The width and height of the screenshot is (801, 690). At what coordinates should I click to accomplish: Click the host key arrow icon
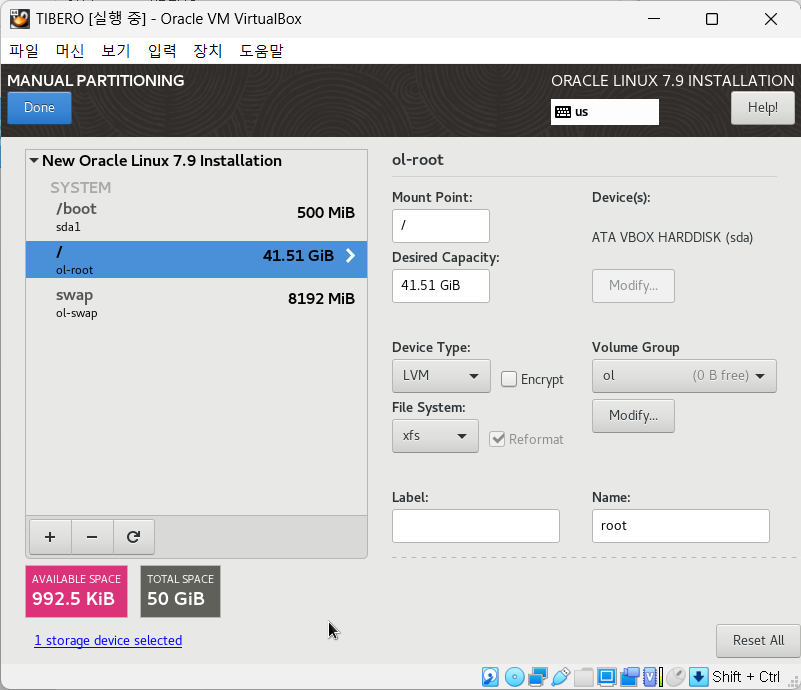point(698,677)
